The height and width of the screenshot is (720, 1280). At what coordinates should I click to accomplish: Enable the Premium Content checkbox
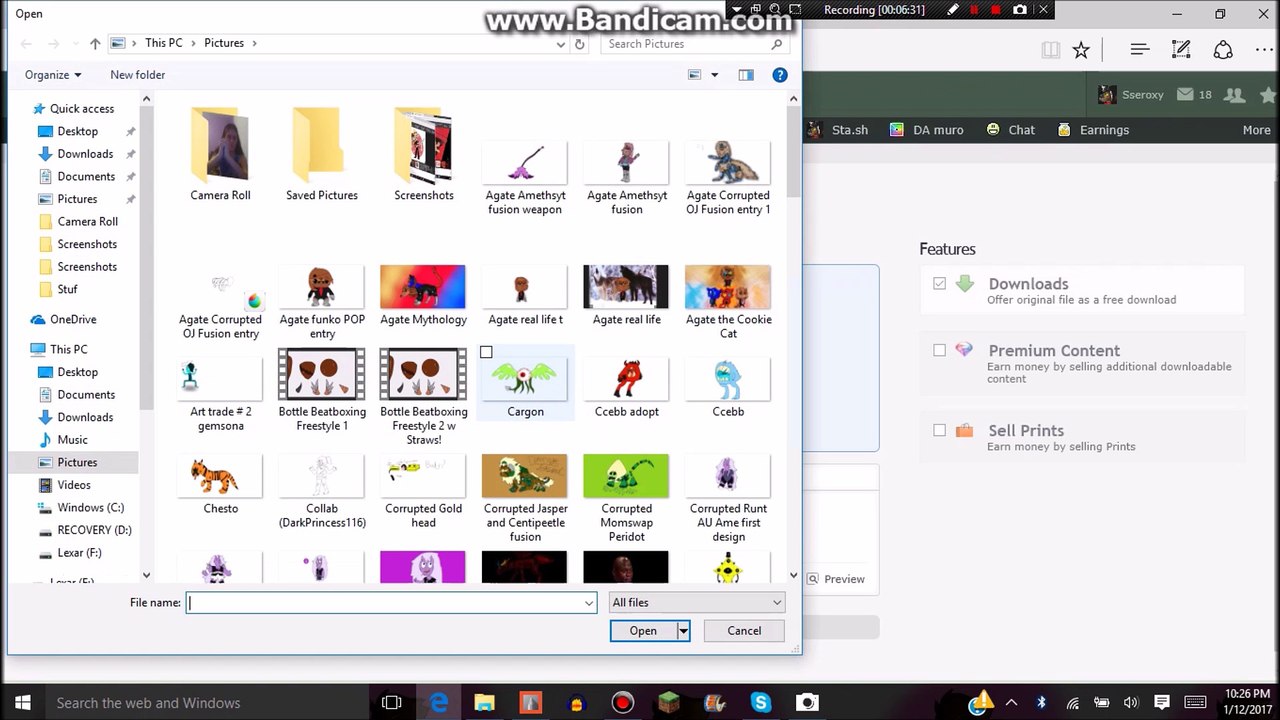pos(939,350)
